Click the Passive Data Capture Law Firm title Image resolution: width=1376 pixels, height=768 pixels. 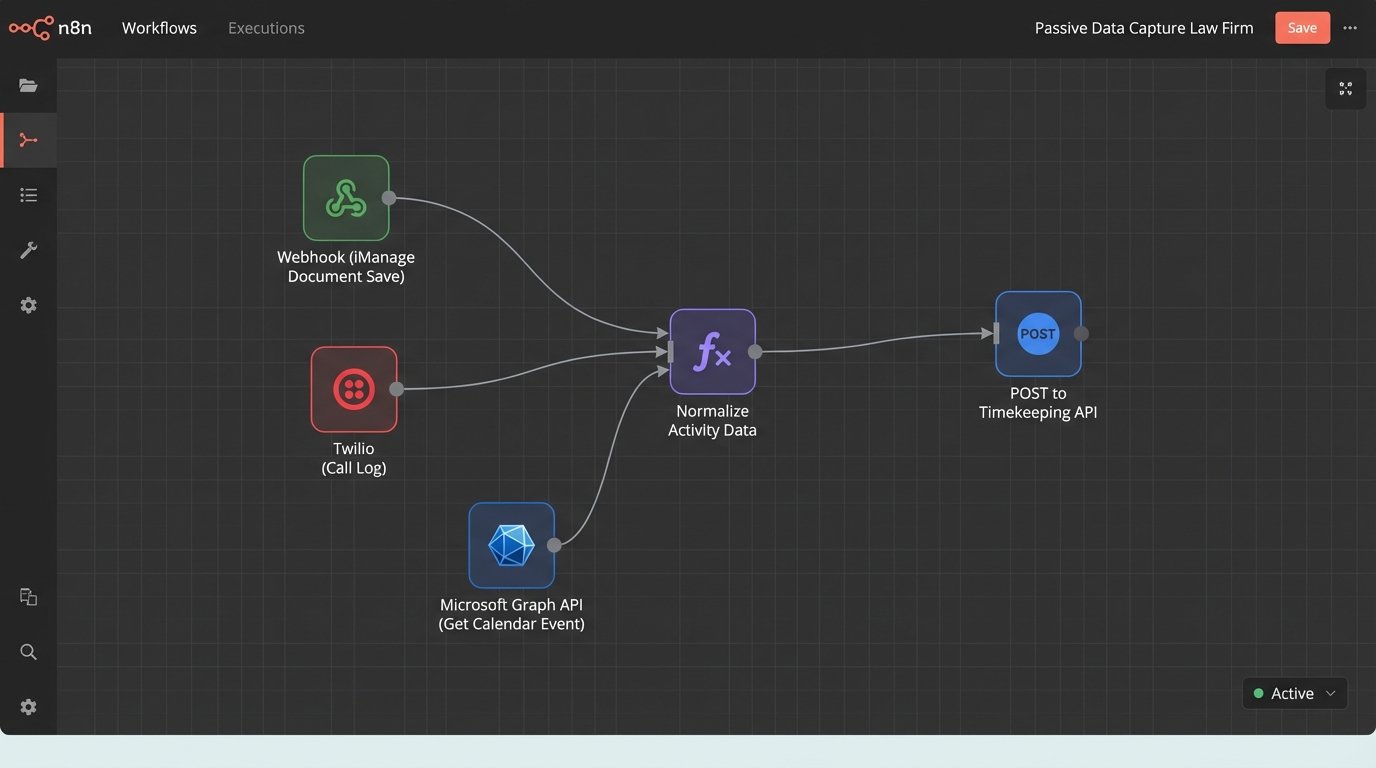click(1143, 28)
